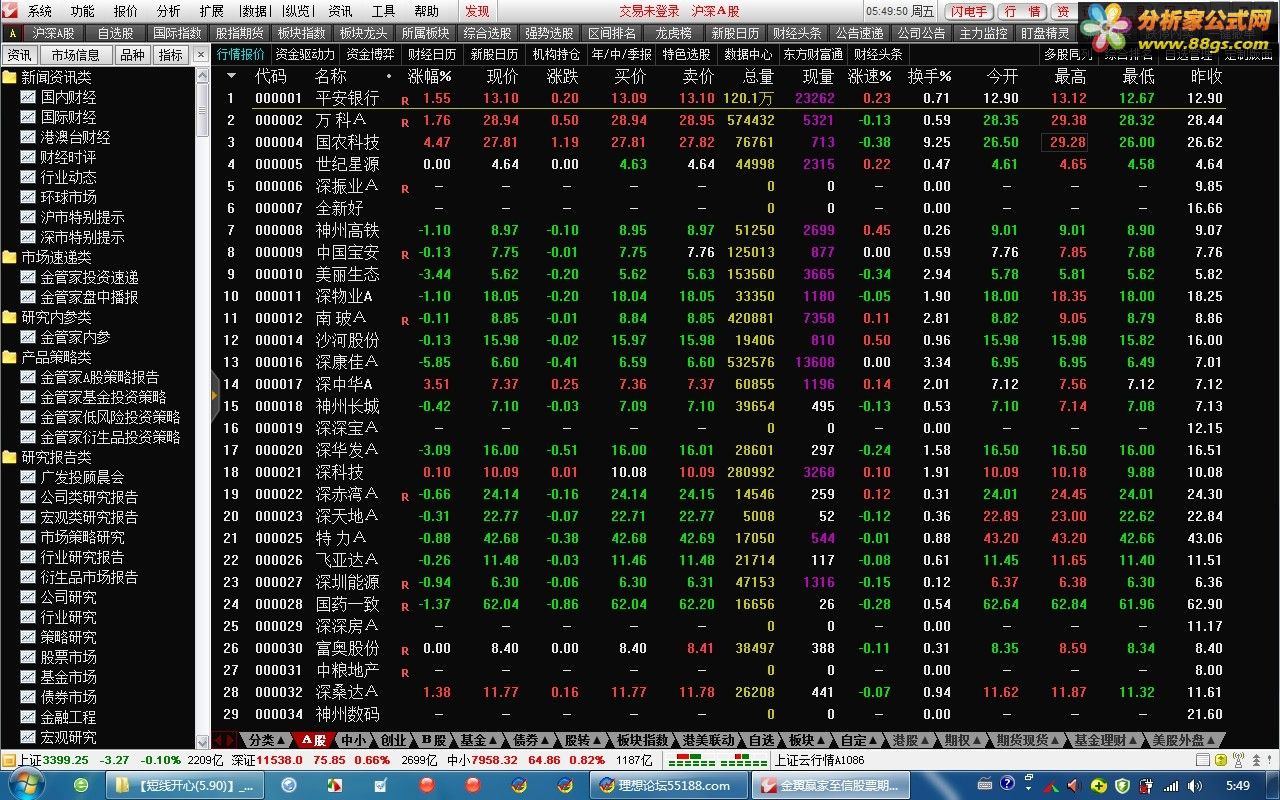The image size is (1280, 800).
Task: Click the folder icon of 研究报告类
Action: coord(10,457)
